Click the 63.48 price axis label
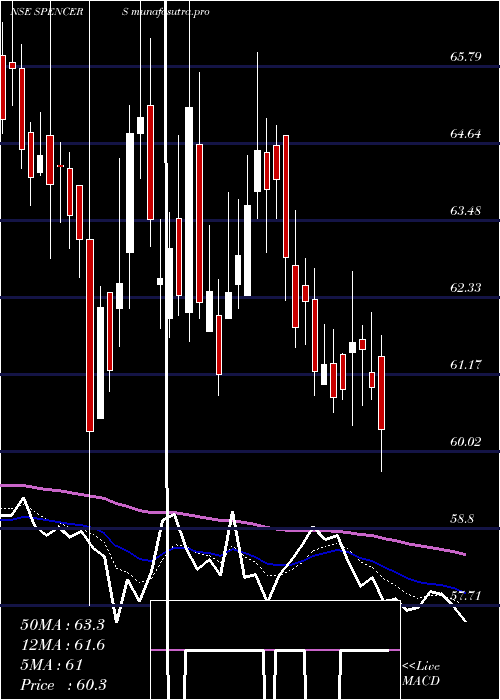This screenshot has width=500, height=700. (466, 210)
